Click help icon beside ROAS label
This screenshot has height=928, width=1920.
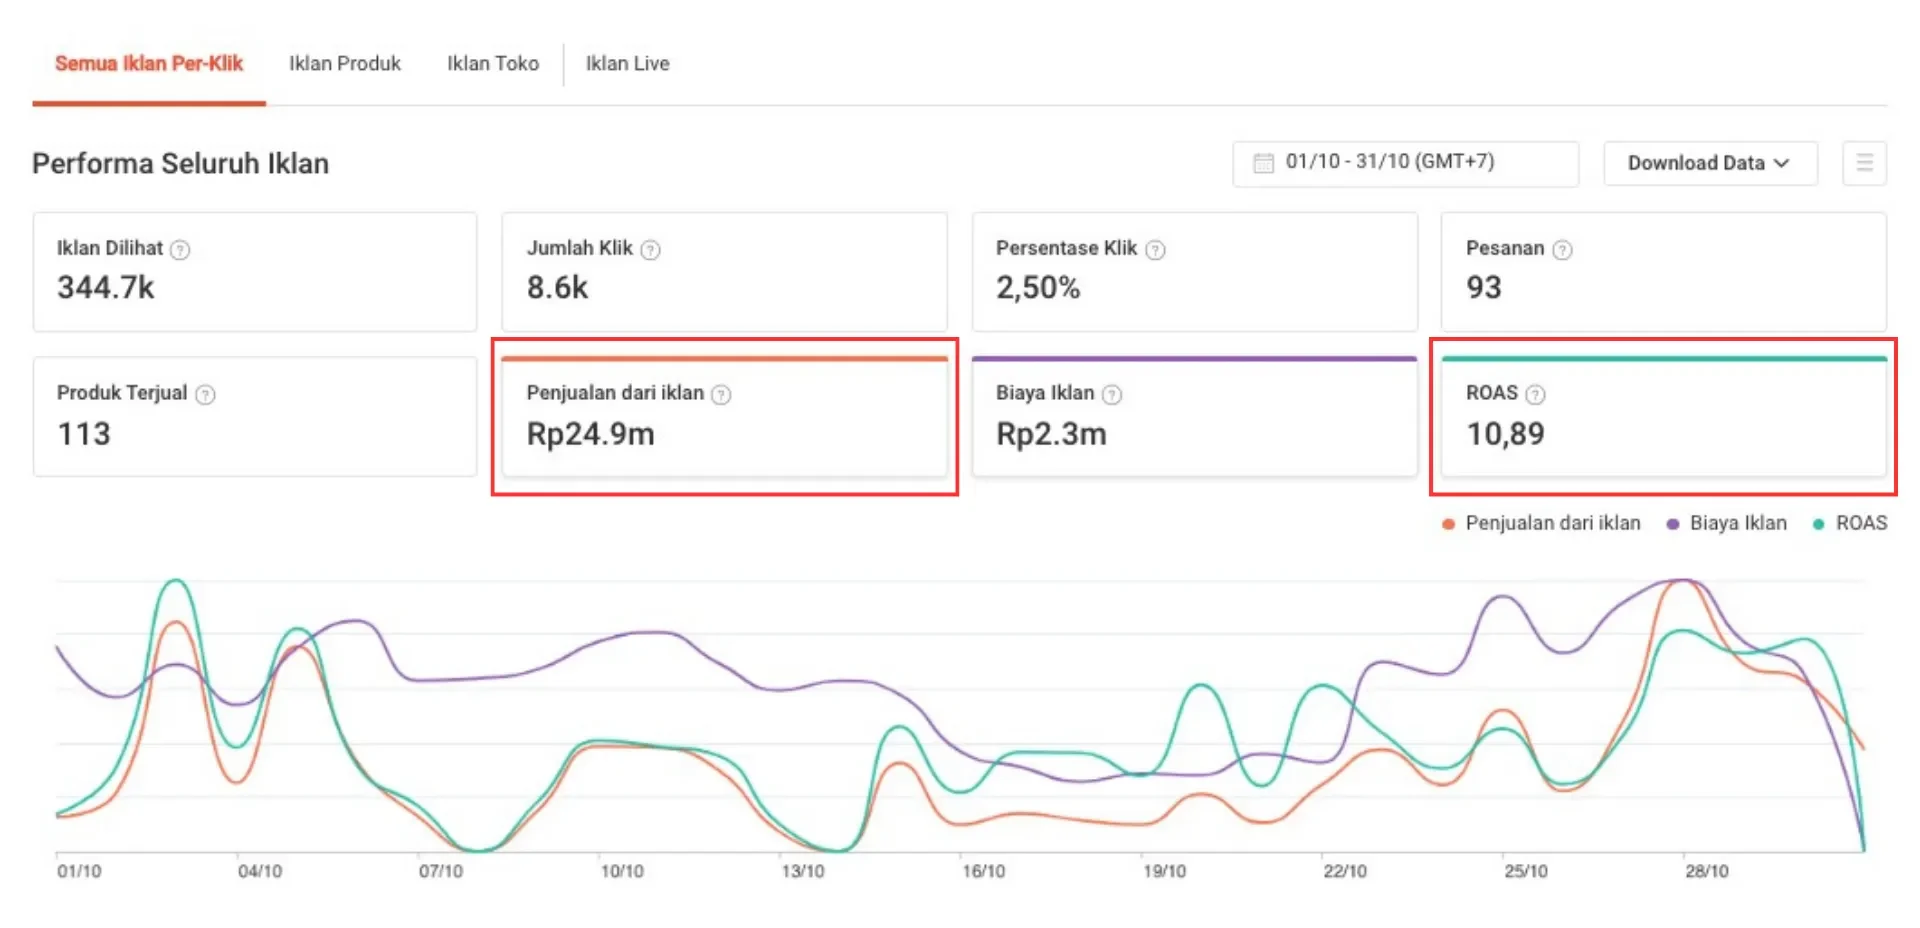pos(1535,395)
